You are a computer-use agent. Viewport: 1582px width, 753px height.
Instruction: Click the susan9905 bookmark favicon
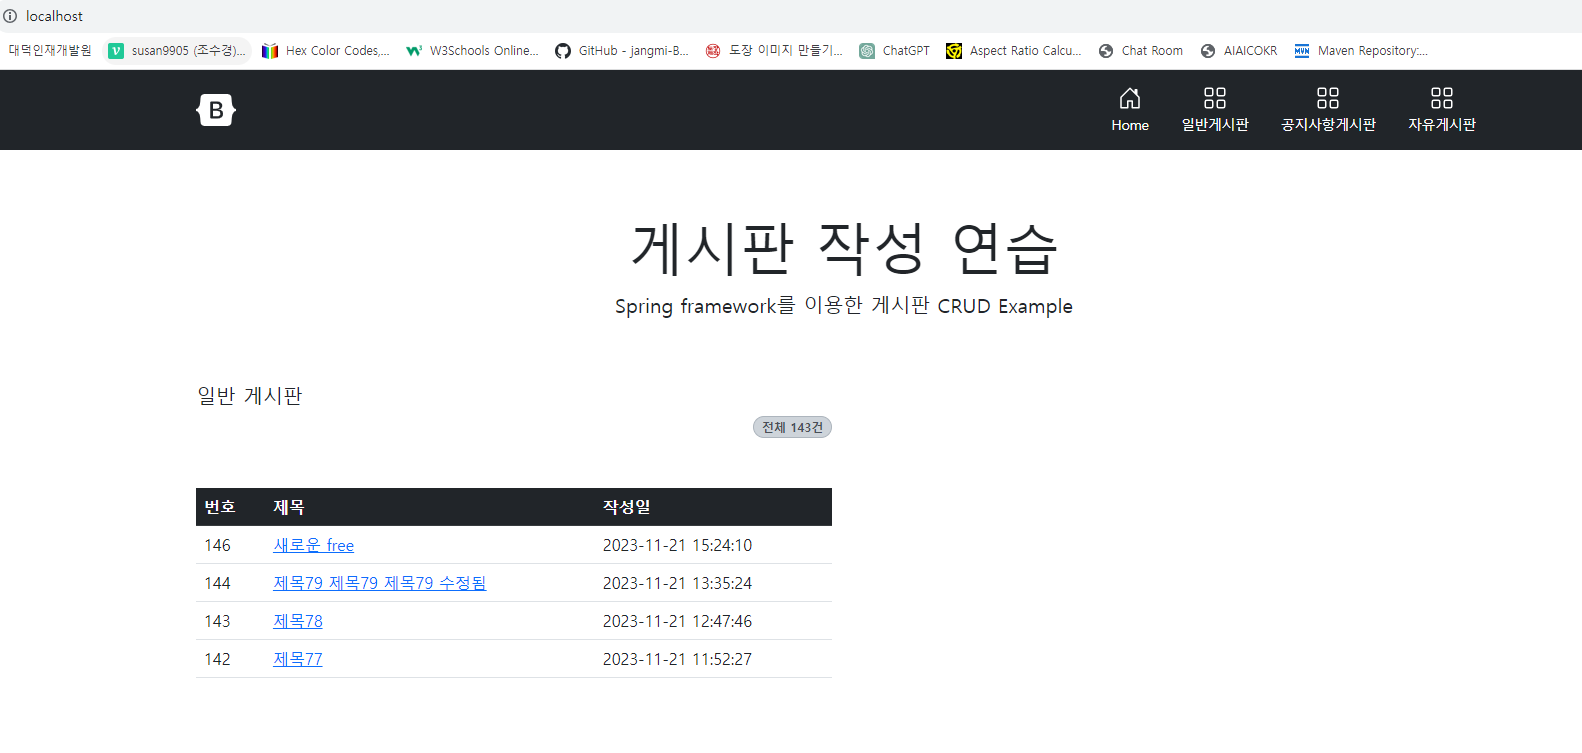coord(116,51)
